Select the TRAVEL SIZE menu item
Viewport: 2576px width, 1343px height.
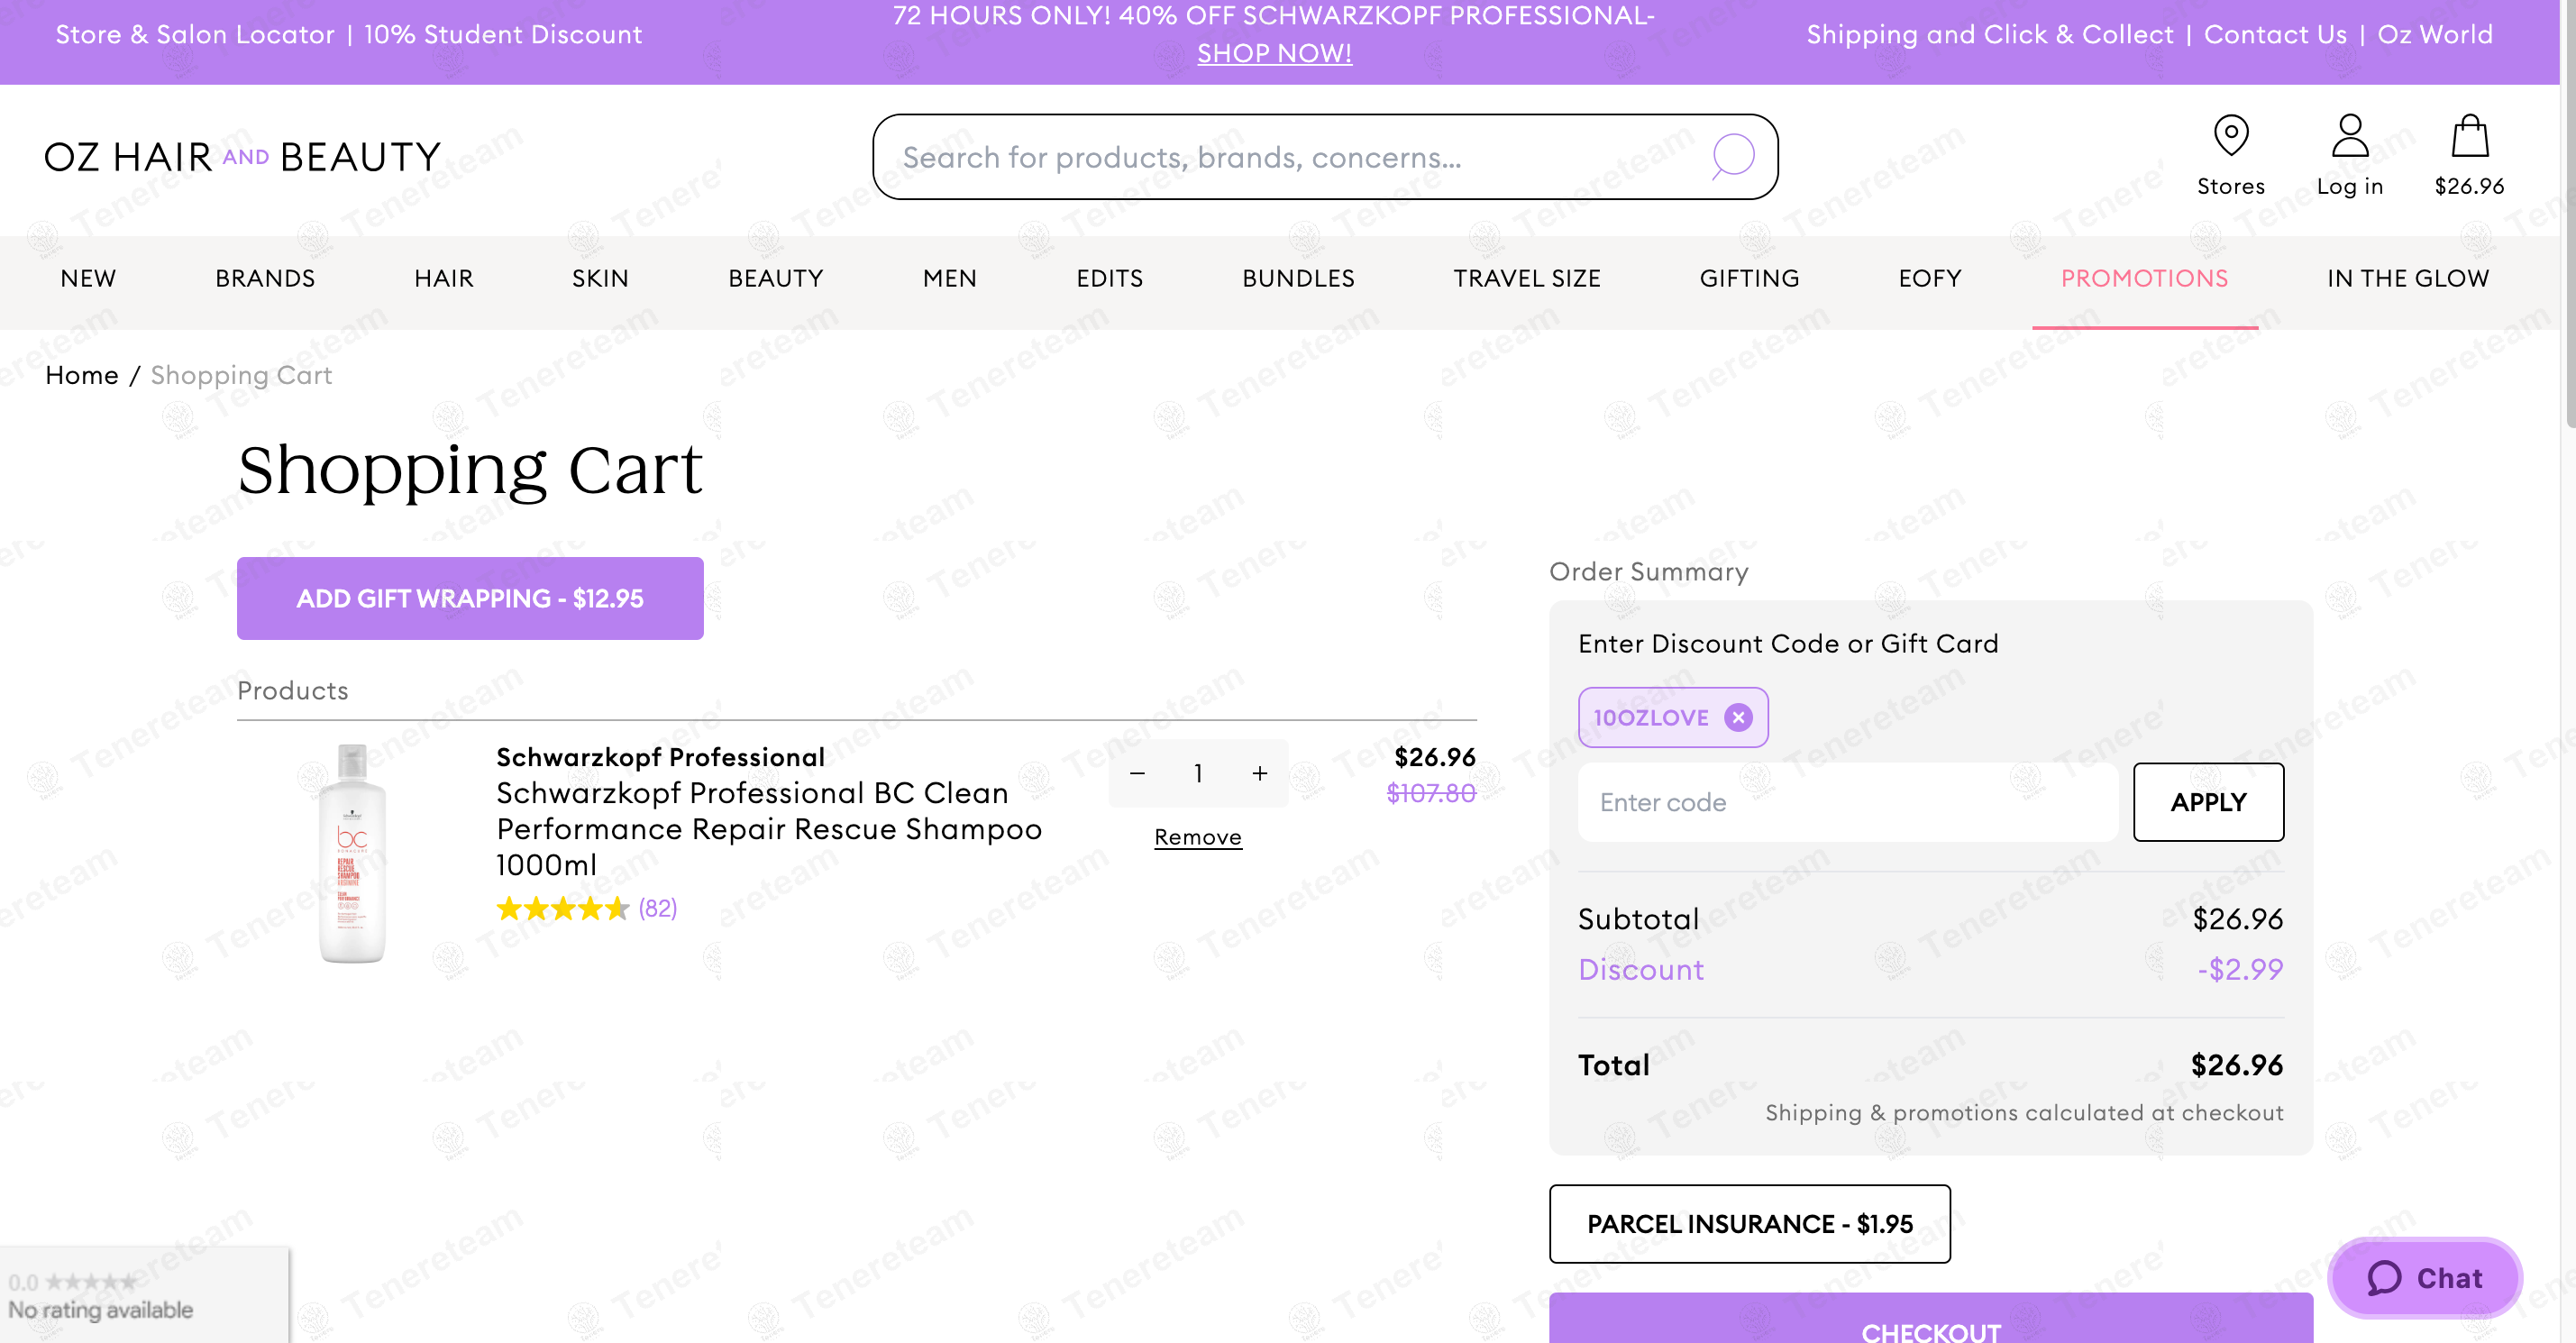tap(1526, 279)
